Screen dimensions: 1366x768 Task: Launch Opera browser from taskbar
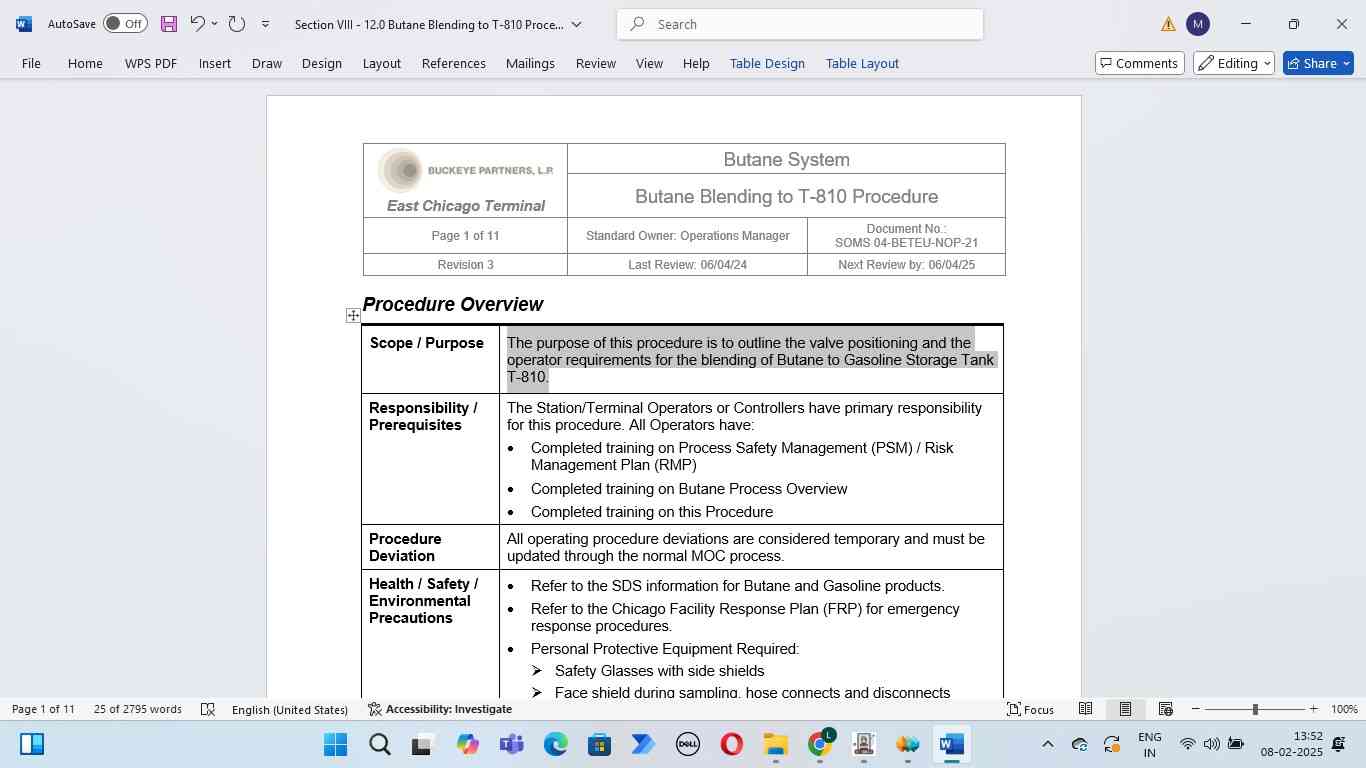tap(731, 744)
